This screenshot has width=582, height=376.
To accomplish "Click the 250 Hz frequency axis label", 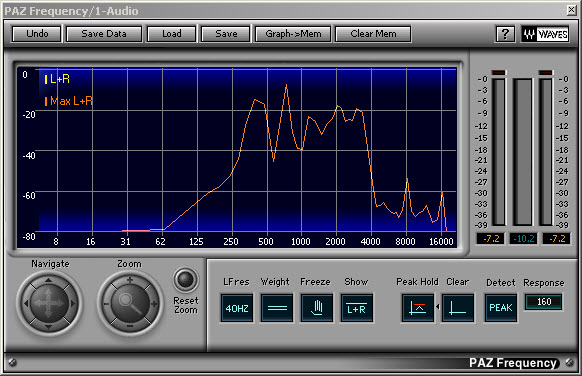I will point(230,242).
